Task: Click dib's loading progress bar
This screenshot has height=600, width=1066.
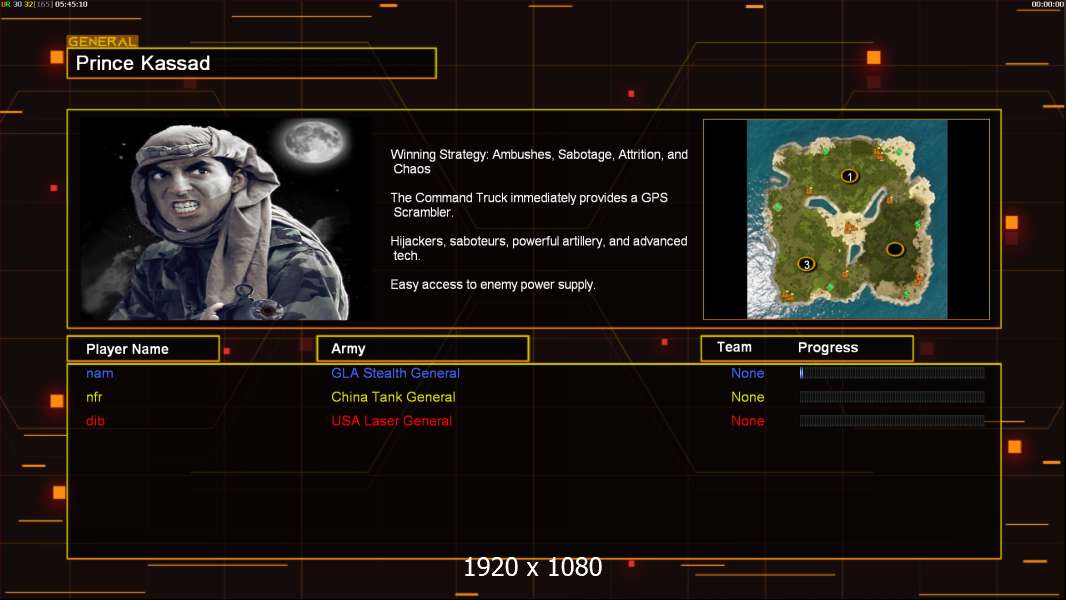Action: click(892, 421)
